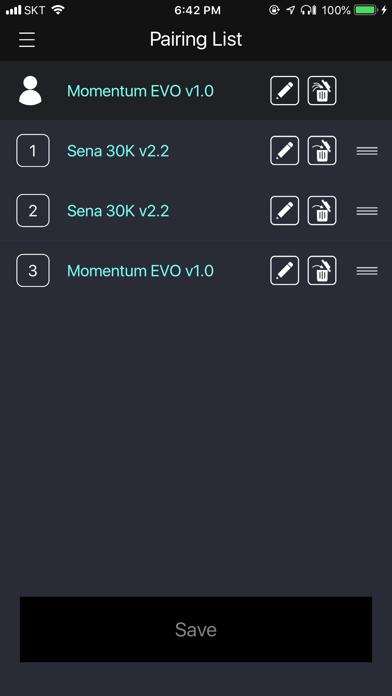Select the number 3 slot badge
392x696 pixels.
(33, 270)
